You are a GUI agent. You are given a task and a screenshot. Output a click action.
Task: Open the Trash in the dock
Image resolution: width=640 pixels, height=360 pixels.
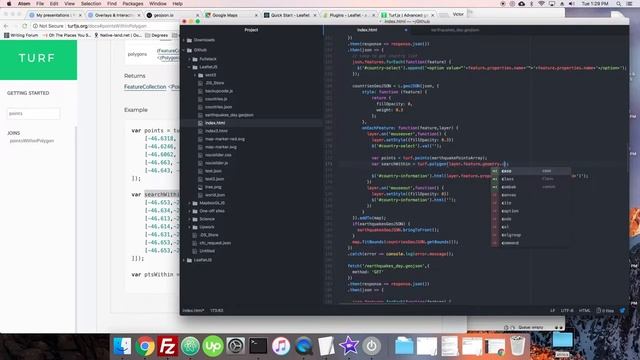518,346
